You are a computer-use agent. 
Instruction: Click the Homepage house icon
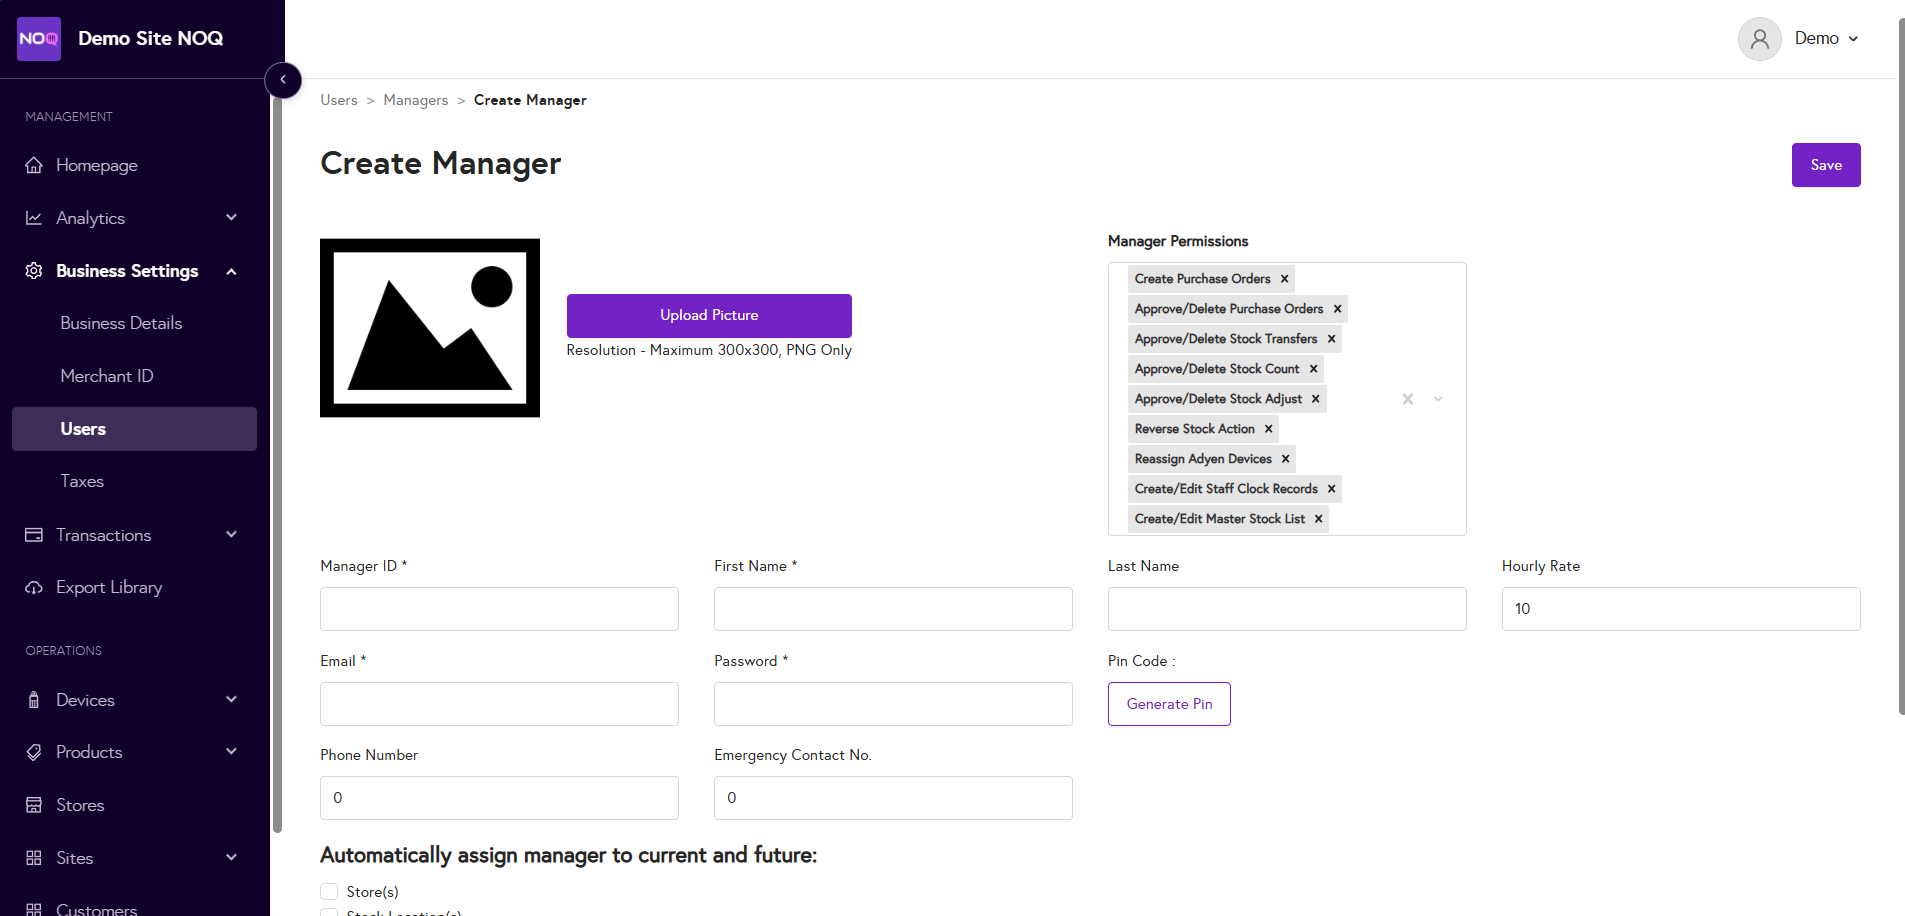[x=34, y=165]
